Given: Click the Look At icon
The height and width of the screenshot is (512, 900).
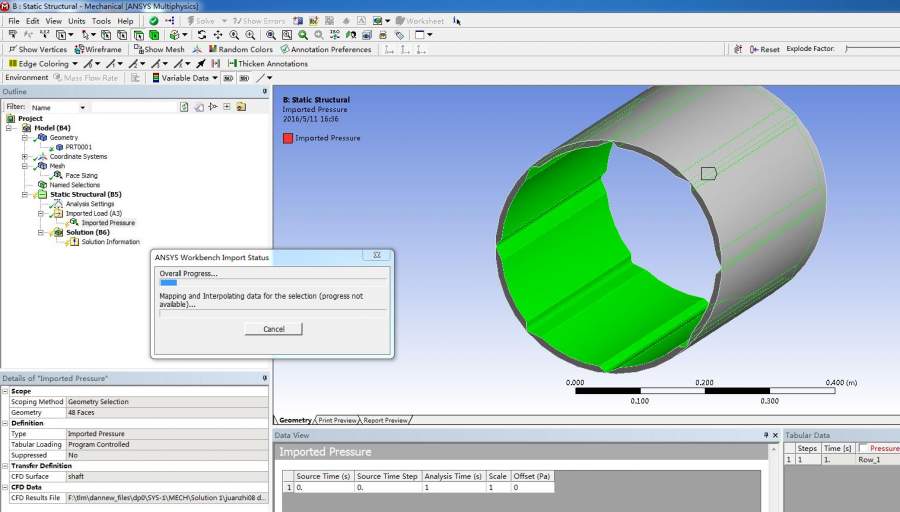Looking at the screenshot, I should coord(351,35).
